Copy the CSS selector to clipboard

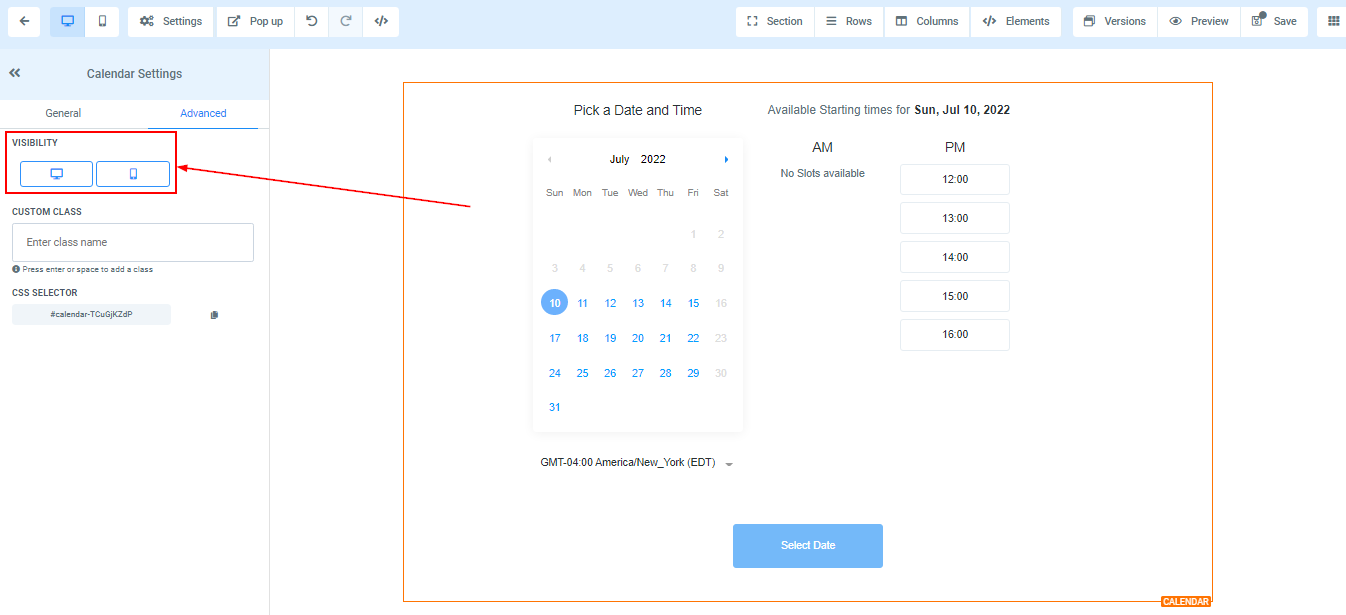tap(214, 315)
